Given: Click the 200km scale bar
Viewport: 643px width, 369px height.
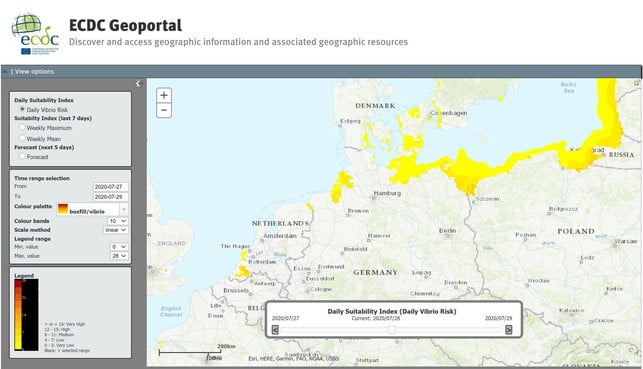Looking at the screenshot, I should (x=190, y=352).
